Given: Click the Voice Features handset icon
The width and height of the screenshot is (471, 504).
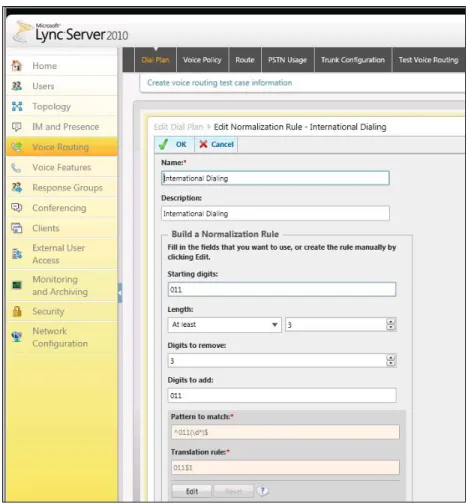Looking at the screenshot, I should pyautogui.click(x=16, y=167).
